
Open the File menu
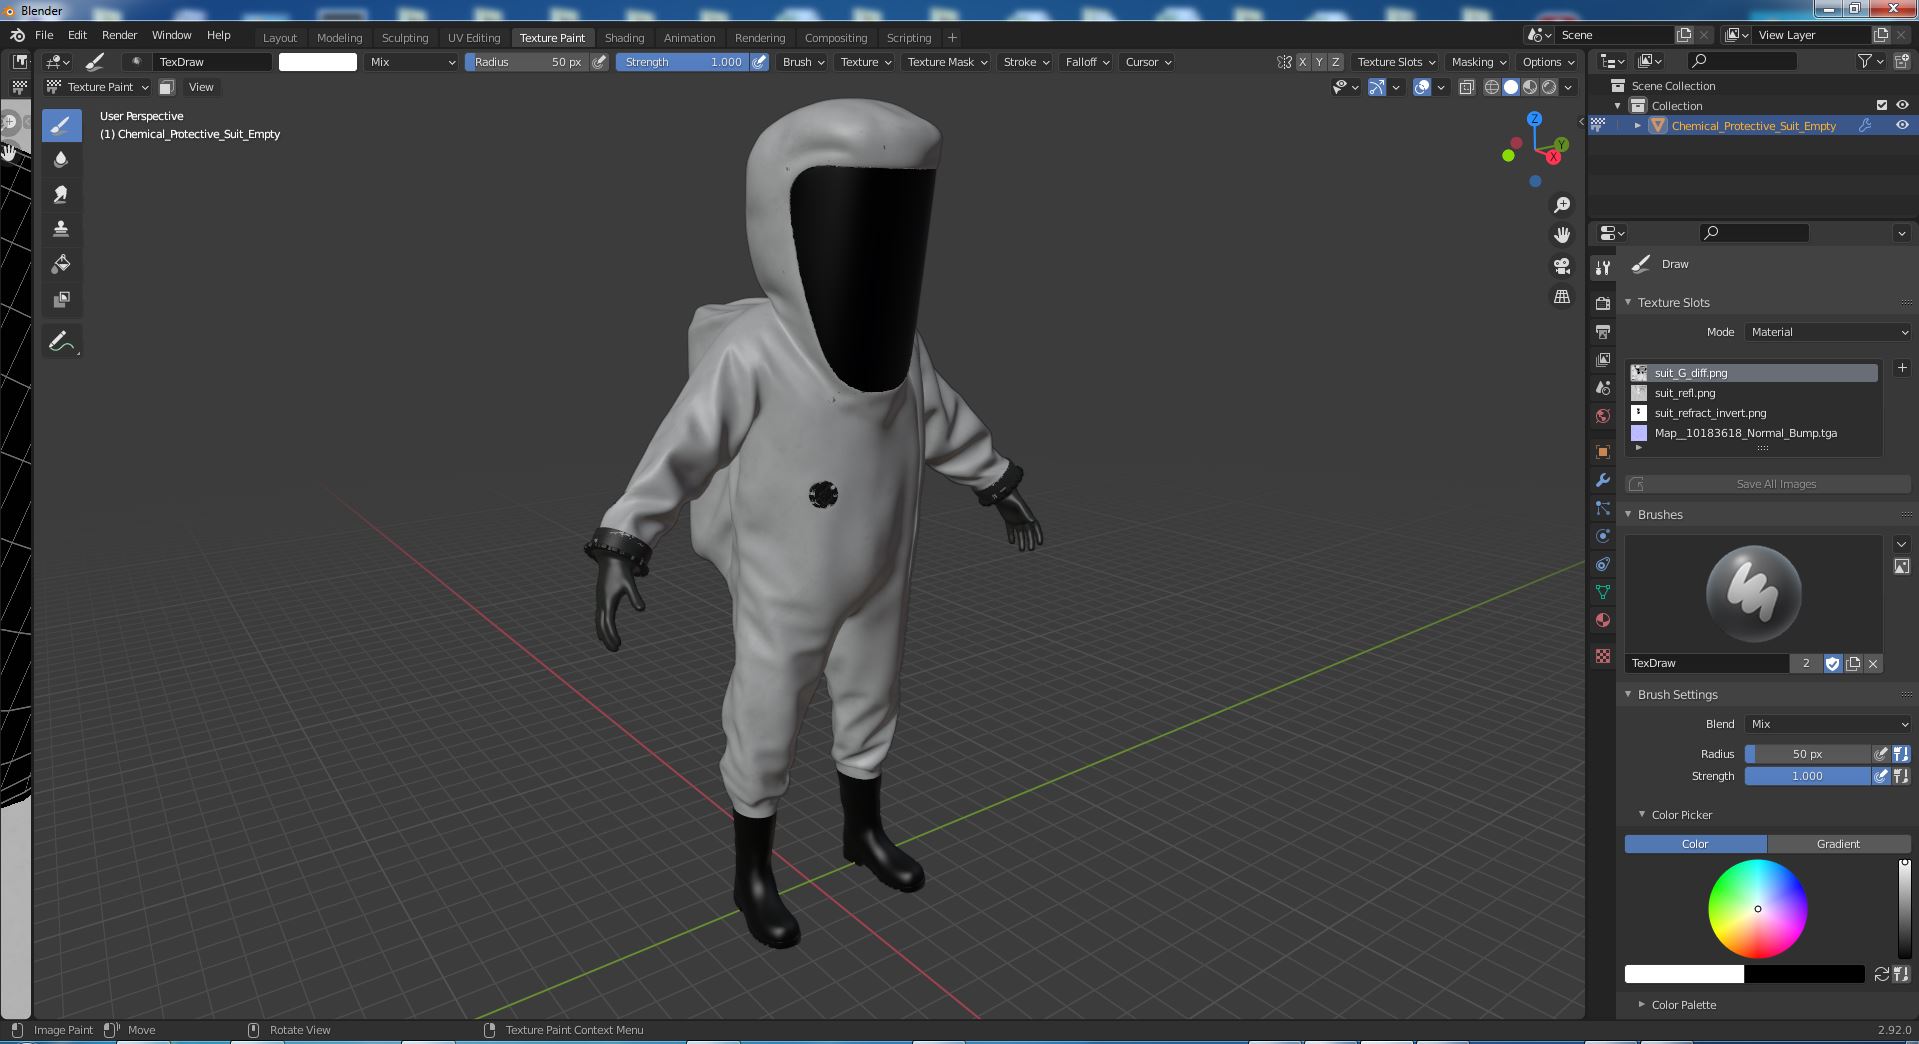pos(44,35)
